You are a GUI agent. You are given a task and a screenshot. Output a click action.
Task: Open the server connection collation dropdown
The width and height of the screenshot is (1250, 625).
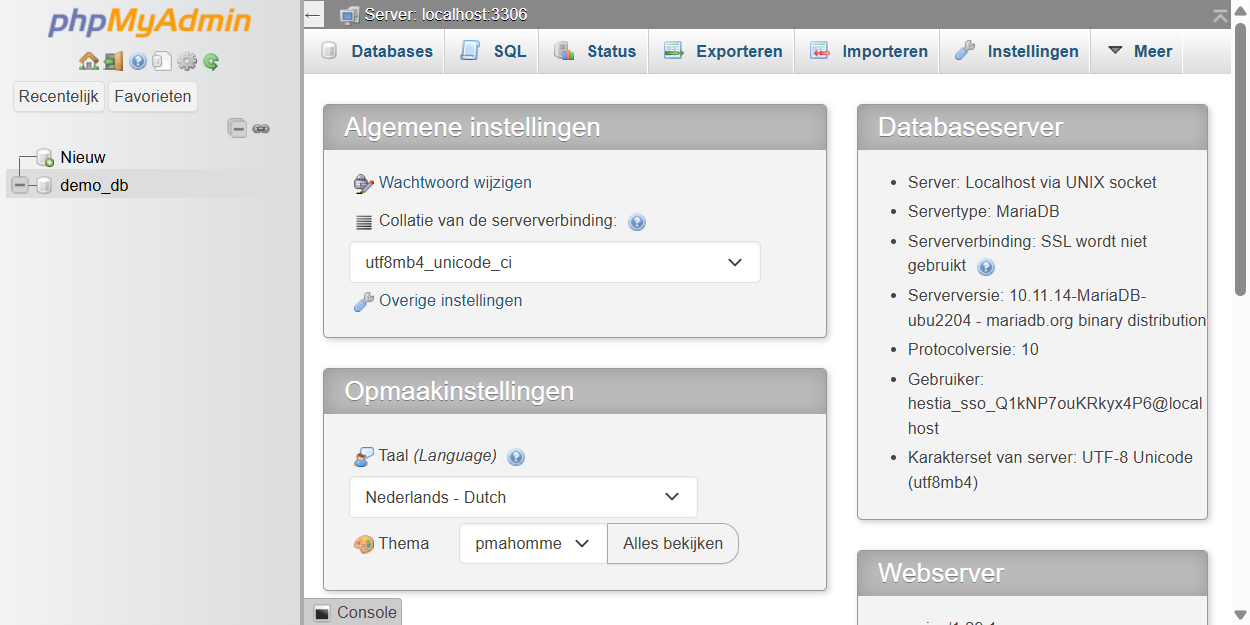[554, 263]
